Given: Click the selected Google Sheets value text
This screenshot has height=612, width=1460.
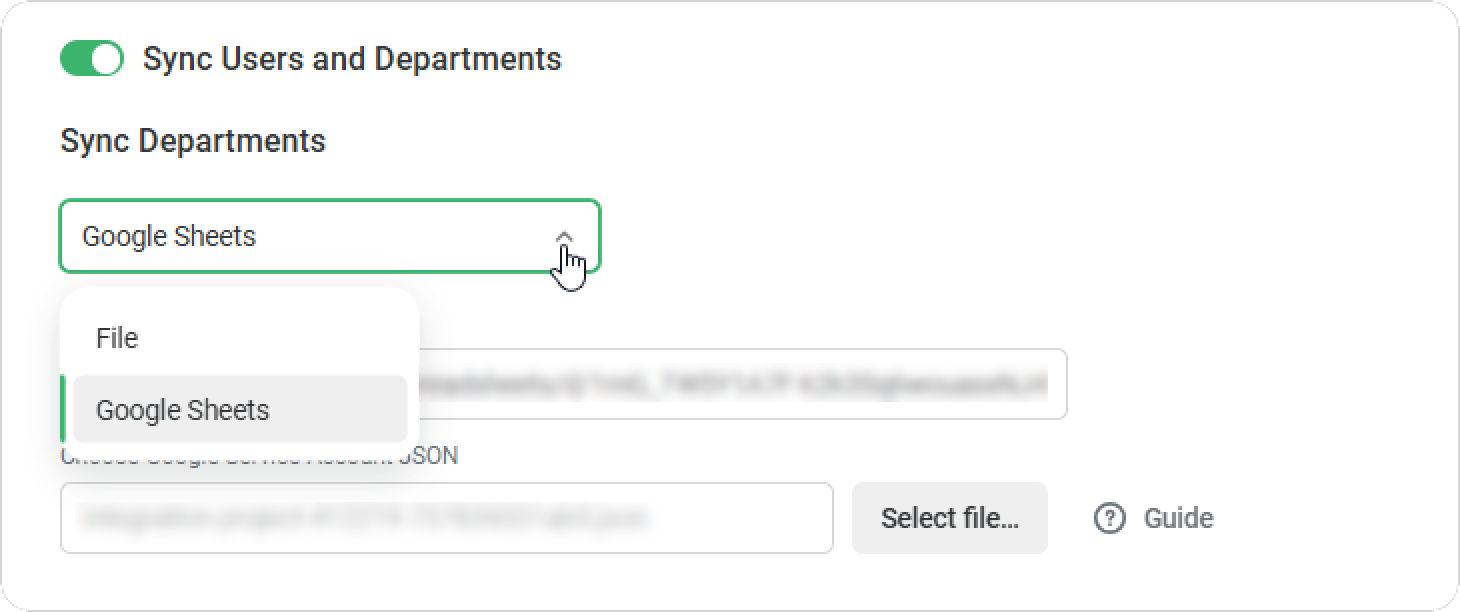Looking at the screenshot, I should tap(169, 237).
